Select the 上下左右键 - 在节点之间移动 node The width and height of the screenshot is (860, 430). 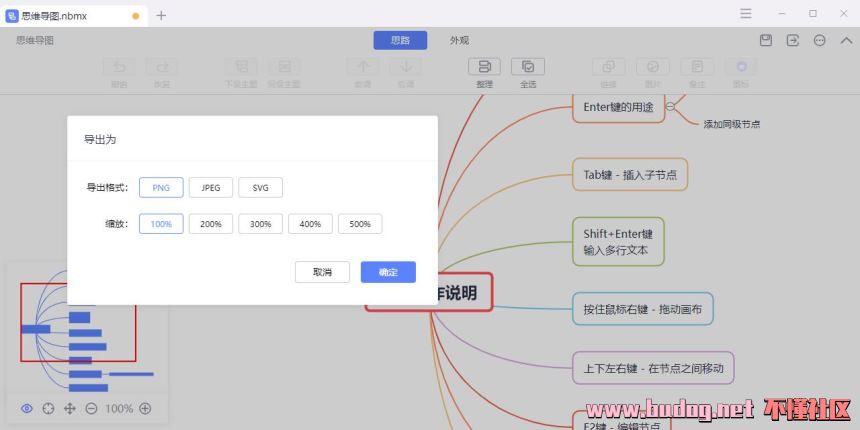pyautogui.click(x=653, y=368)
